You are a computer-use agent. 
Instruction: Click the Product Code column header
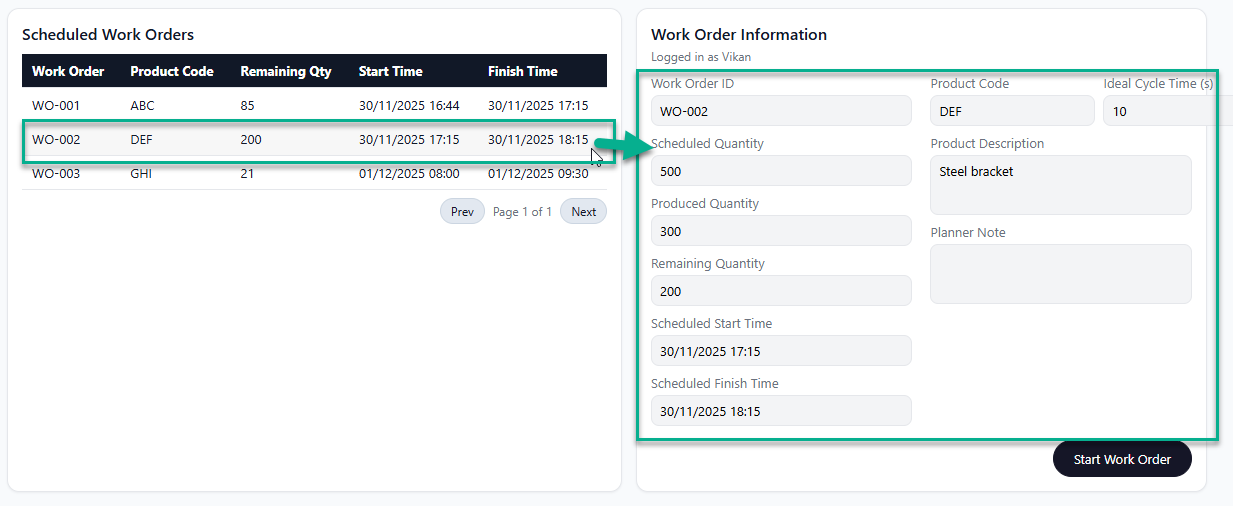[172, 71]
